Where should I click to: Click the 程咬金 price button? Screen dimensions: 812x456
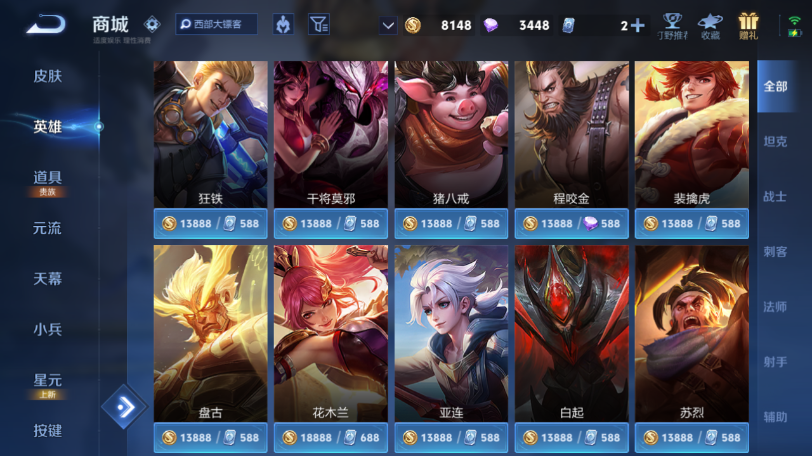[x=572, y=224]
